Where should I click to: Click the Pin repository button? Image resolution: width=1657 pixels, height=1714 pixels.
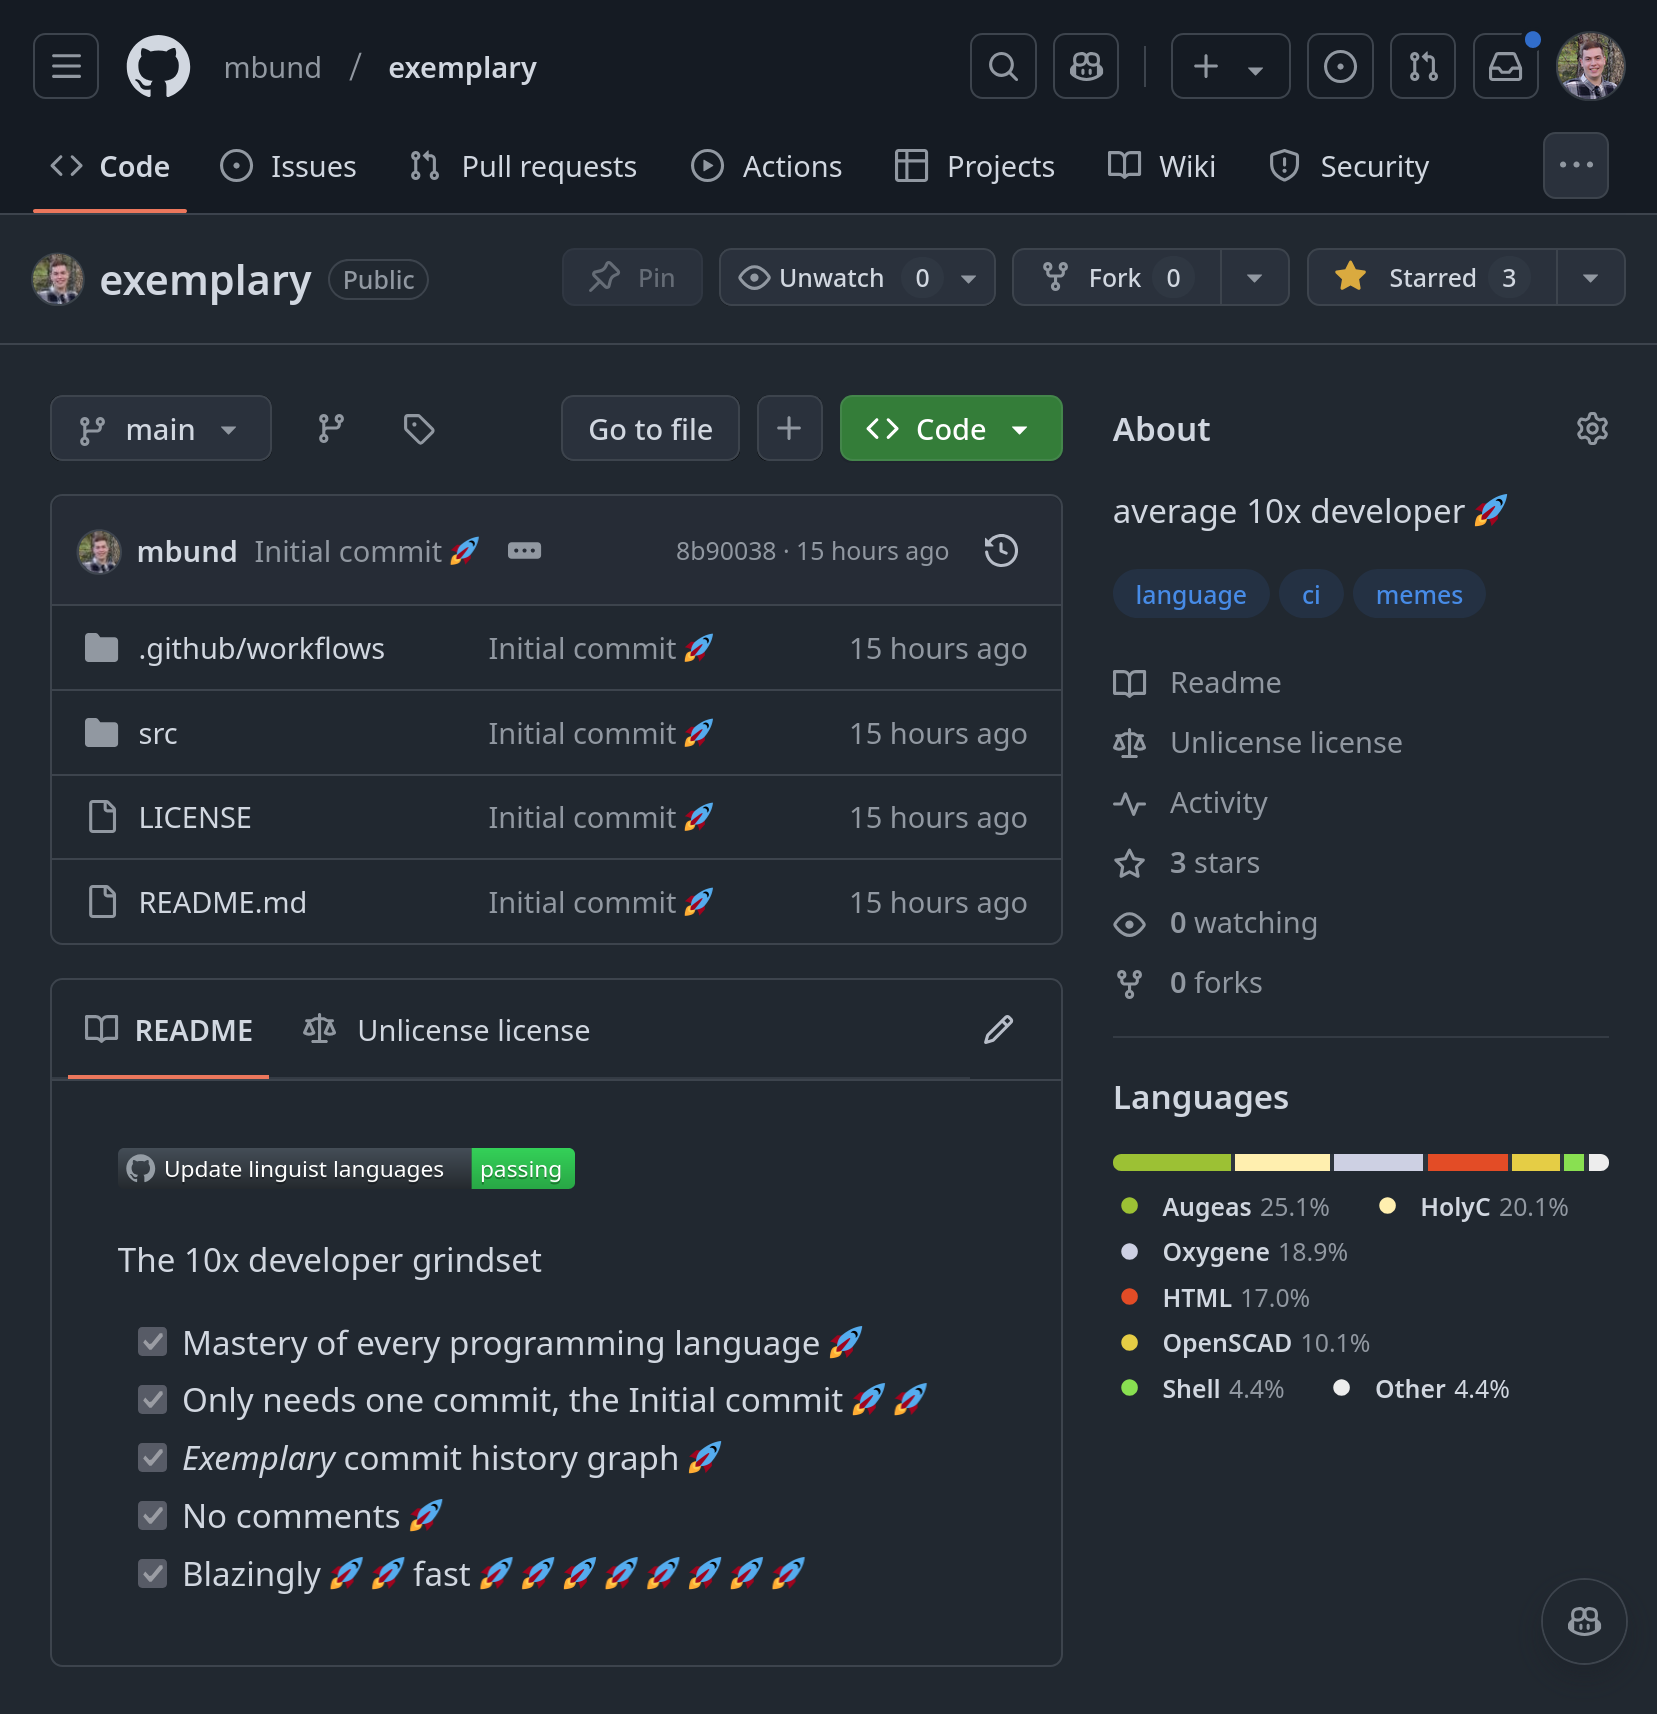point(632,278)
